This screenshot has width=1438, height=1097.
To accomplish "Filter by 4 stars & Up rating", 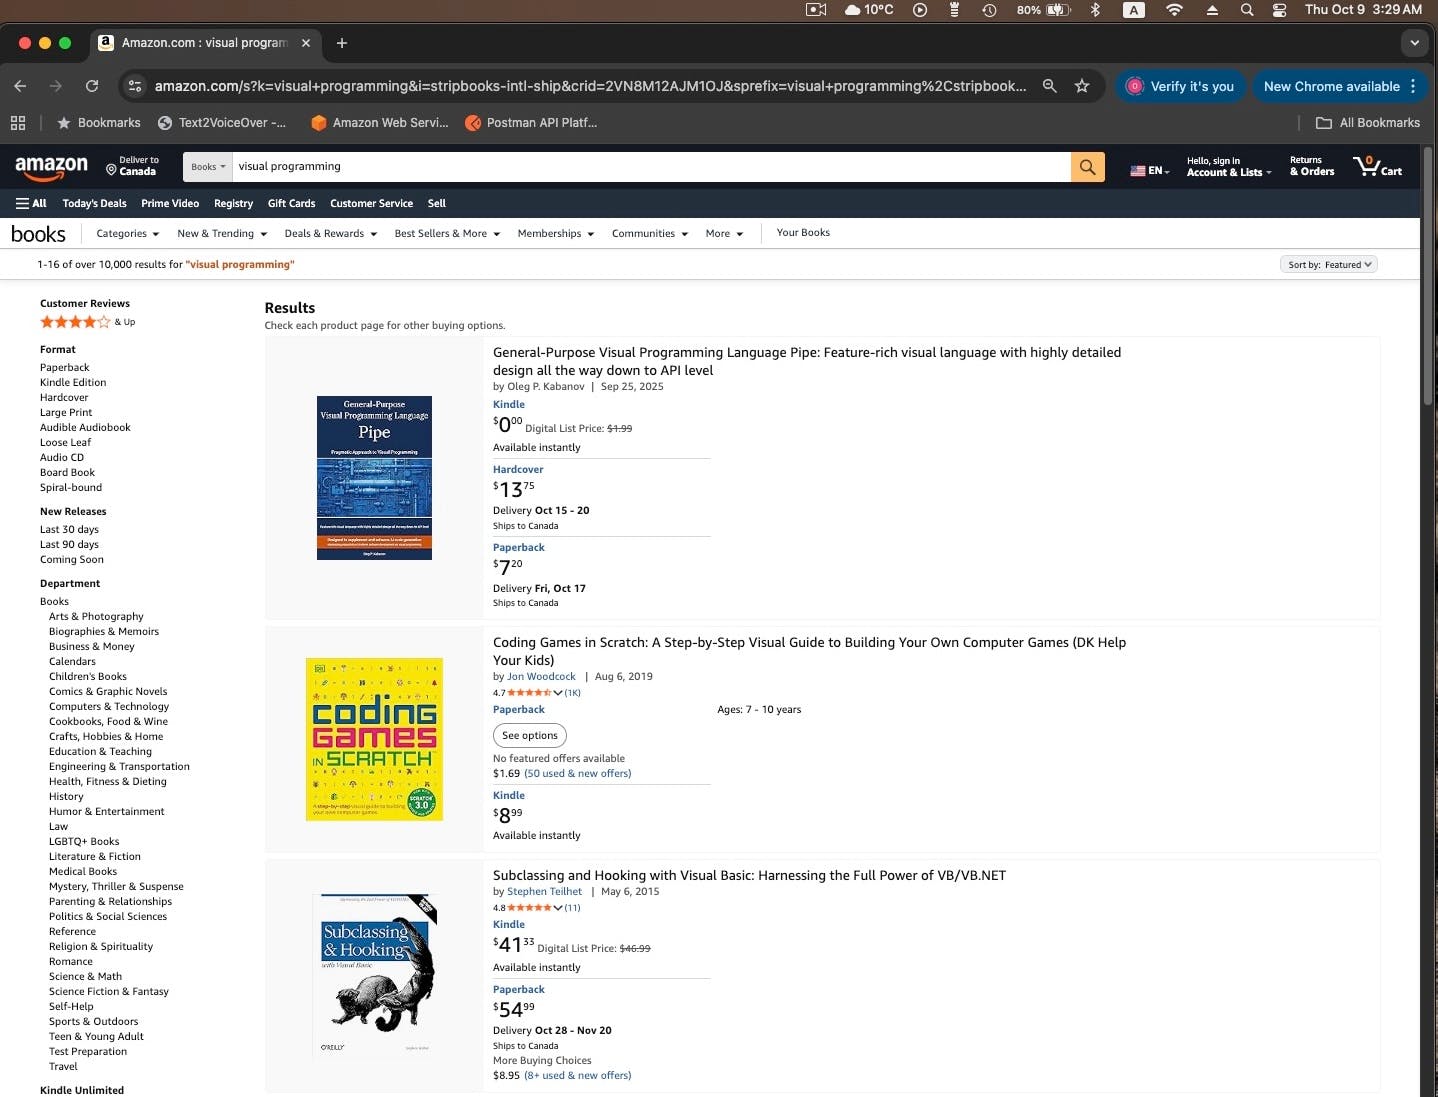I will 87,322.
